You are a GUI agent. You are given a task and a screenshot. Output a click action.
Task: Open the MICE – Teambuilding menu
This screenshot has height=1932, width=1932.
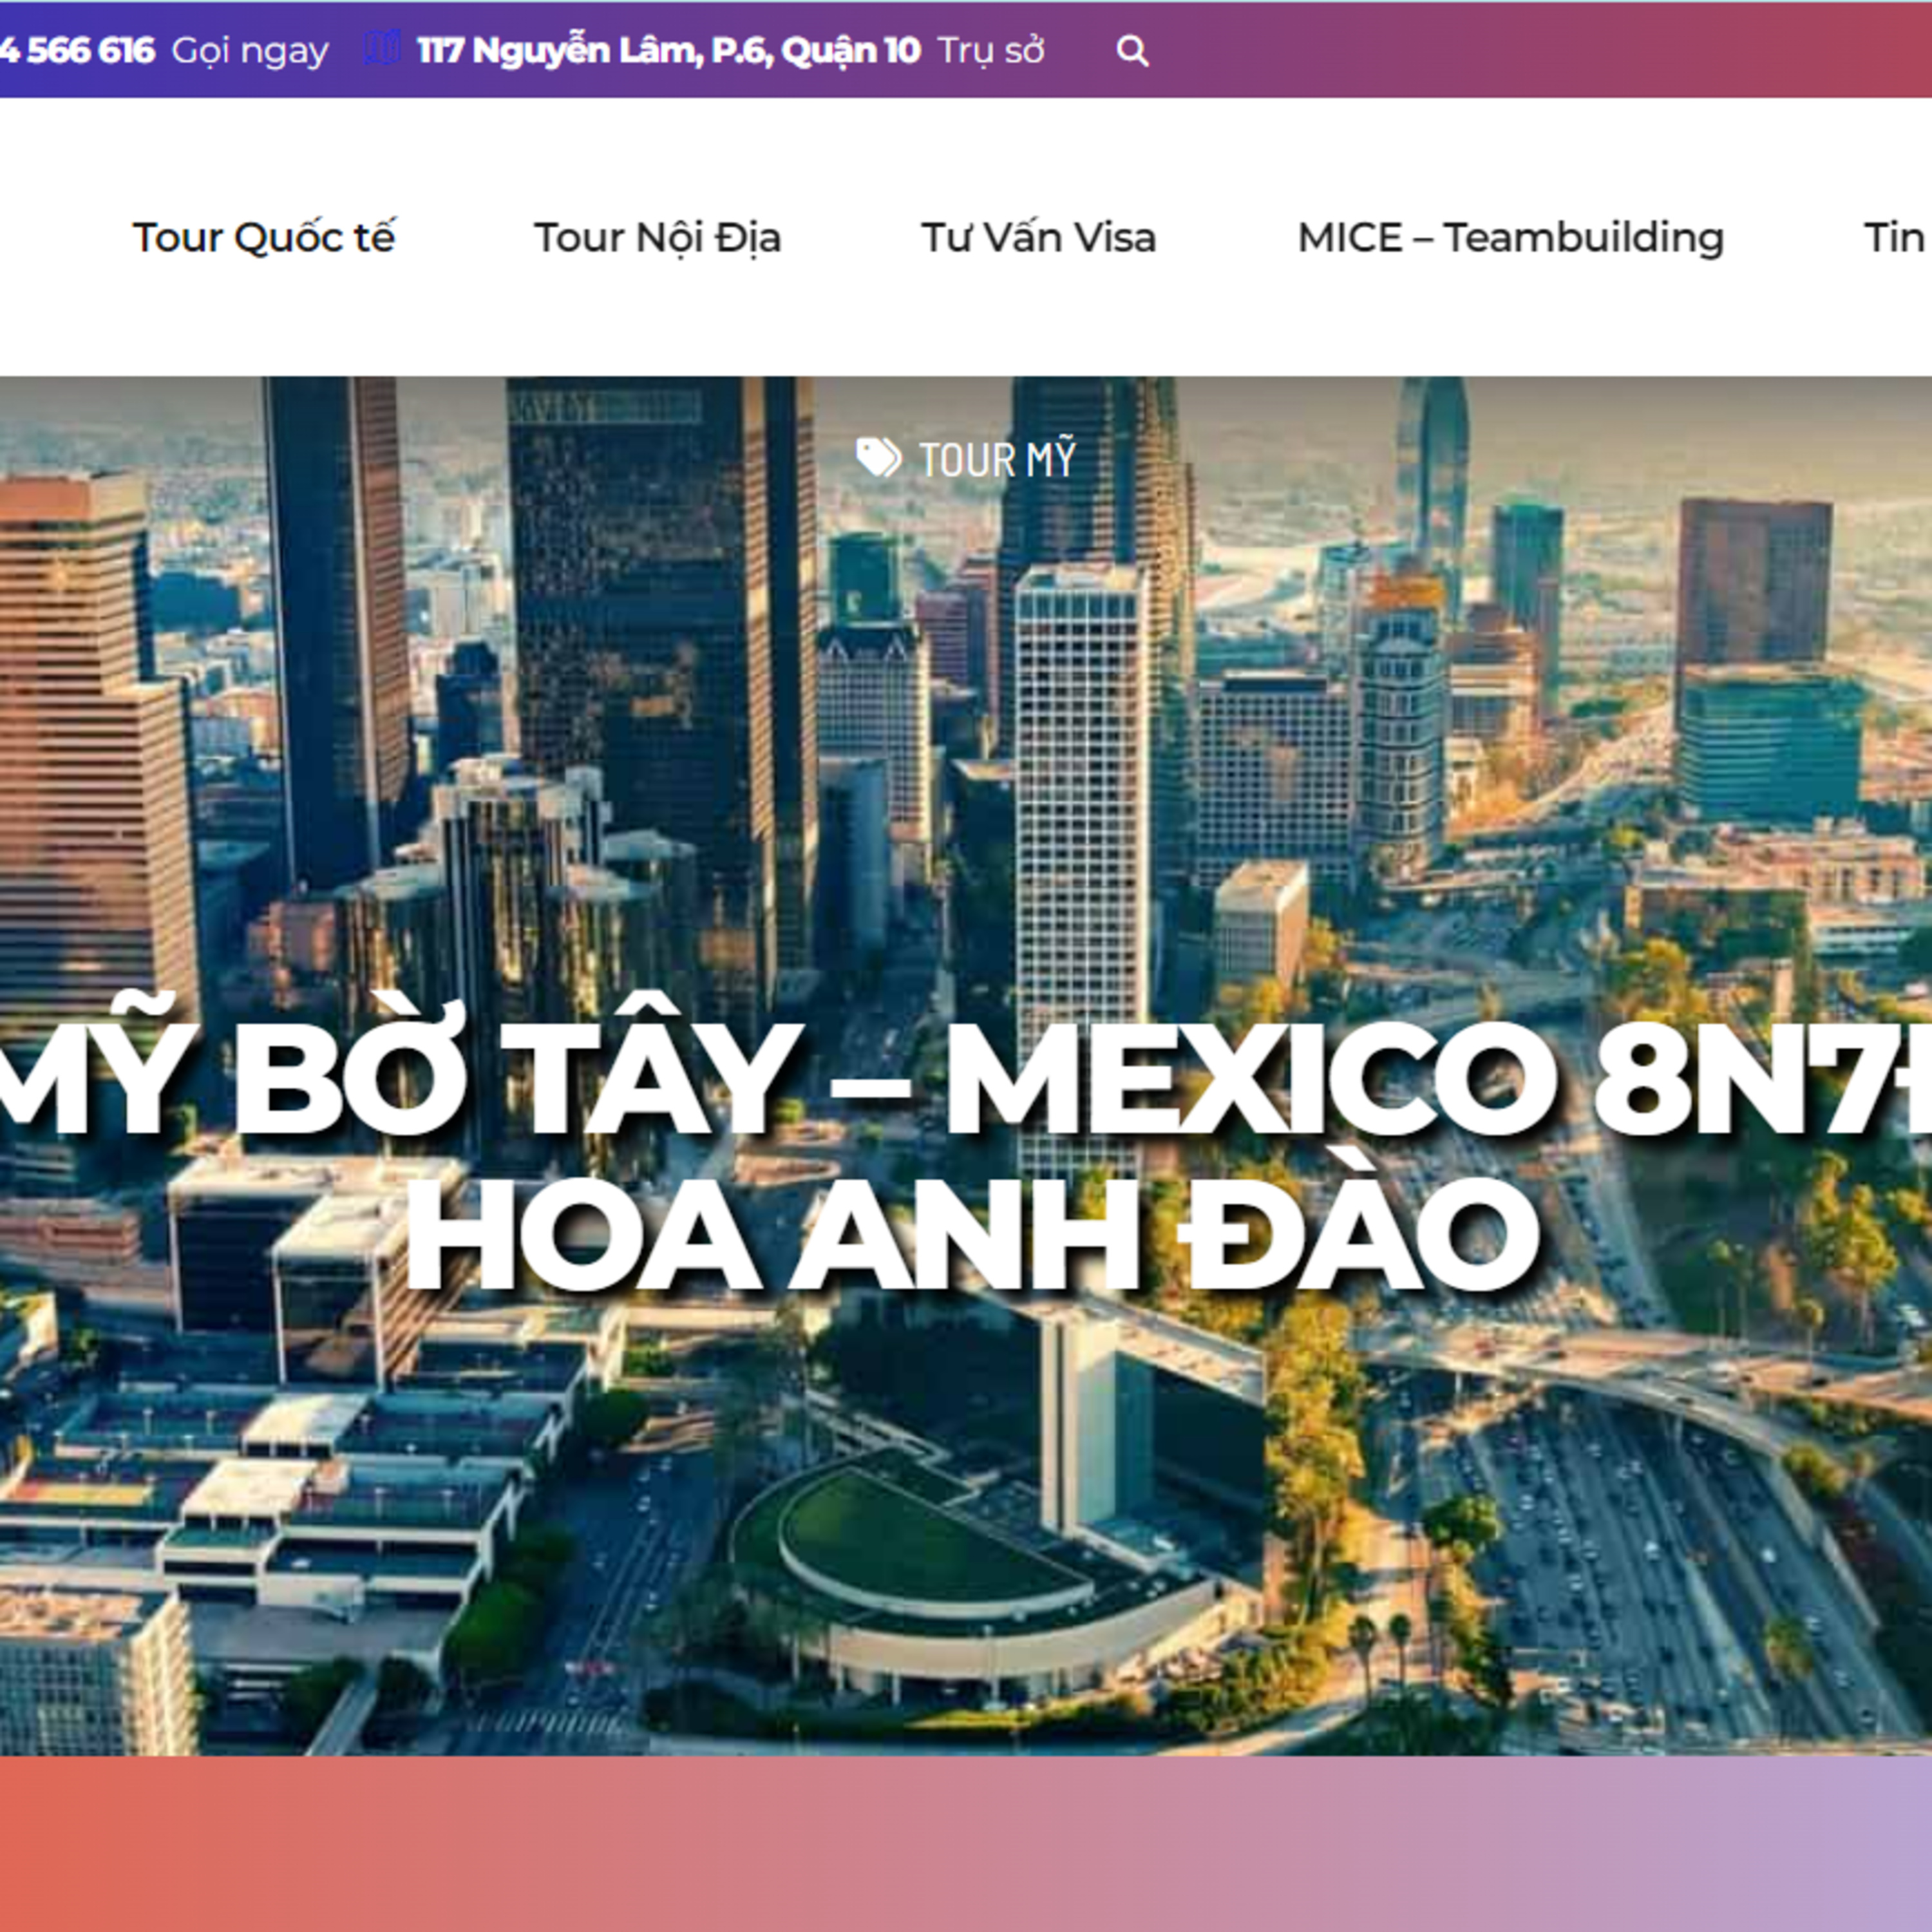tap(1510, 238)
